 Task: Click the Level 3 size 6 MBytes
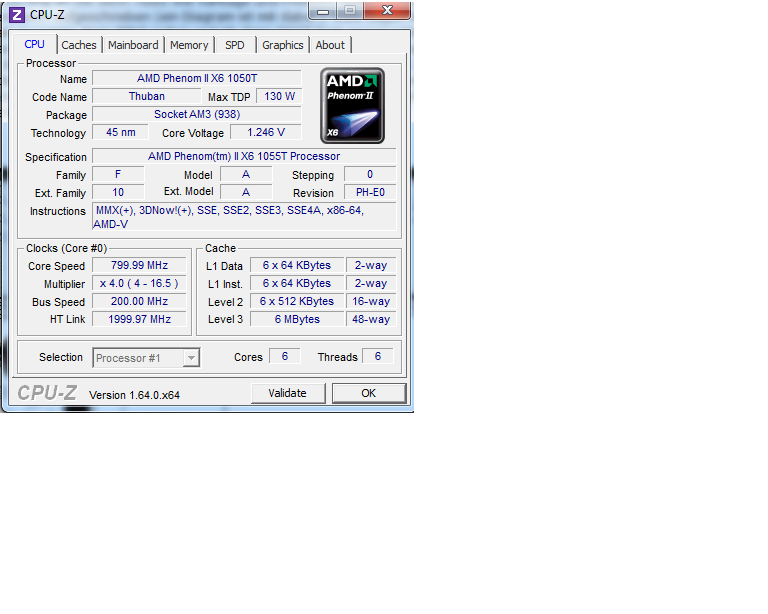[x=297, y=319]
